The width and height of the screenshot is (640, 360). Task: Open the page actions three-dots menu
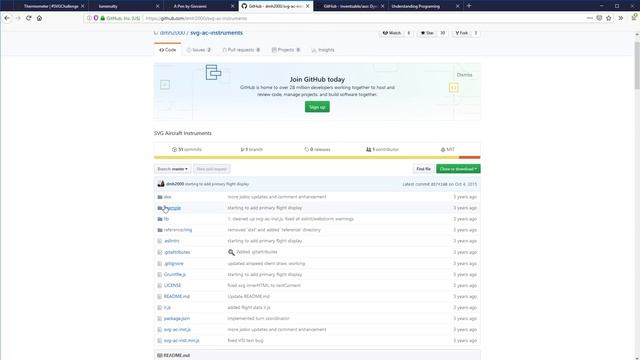click(x=589, y=18)
